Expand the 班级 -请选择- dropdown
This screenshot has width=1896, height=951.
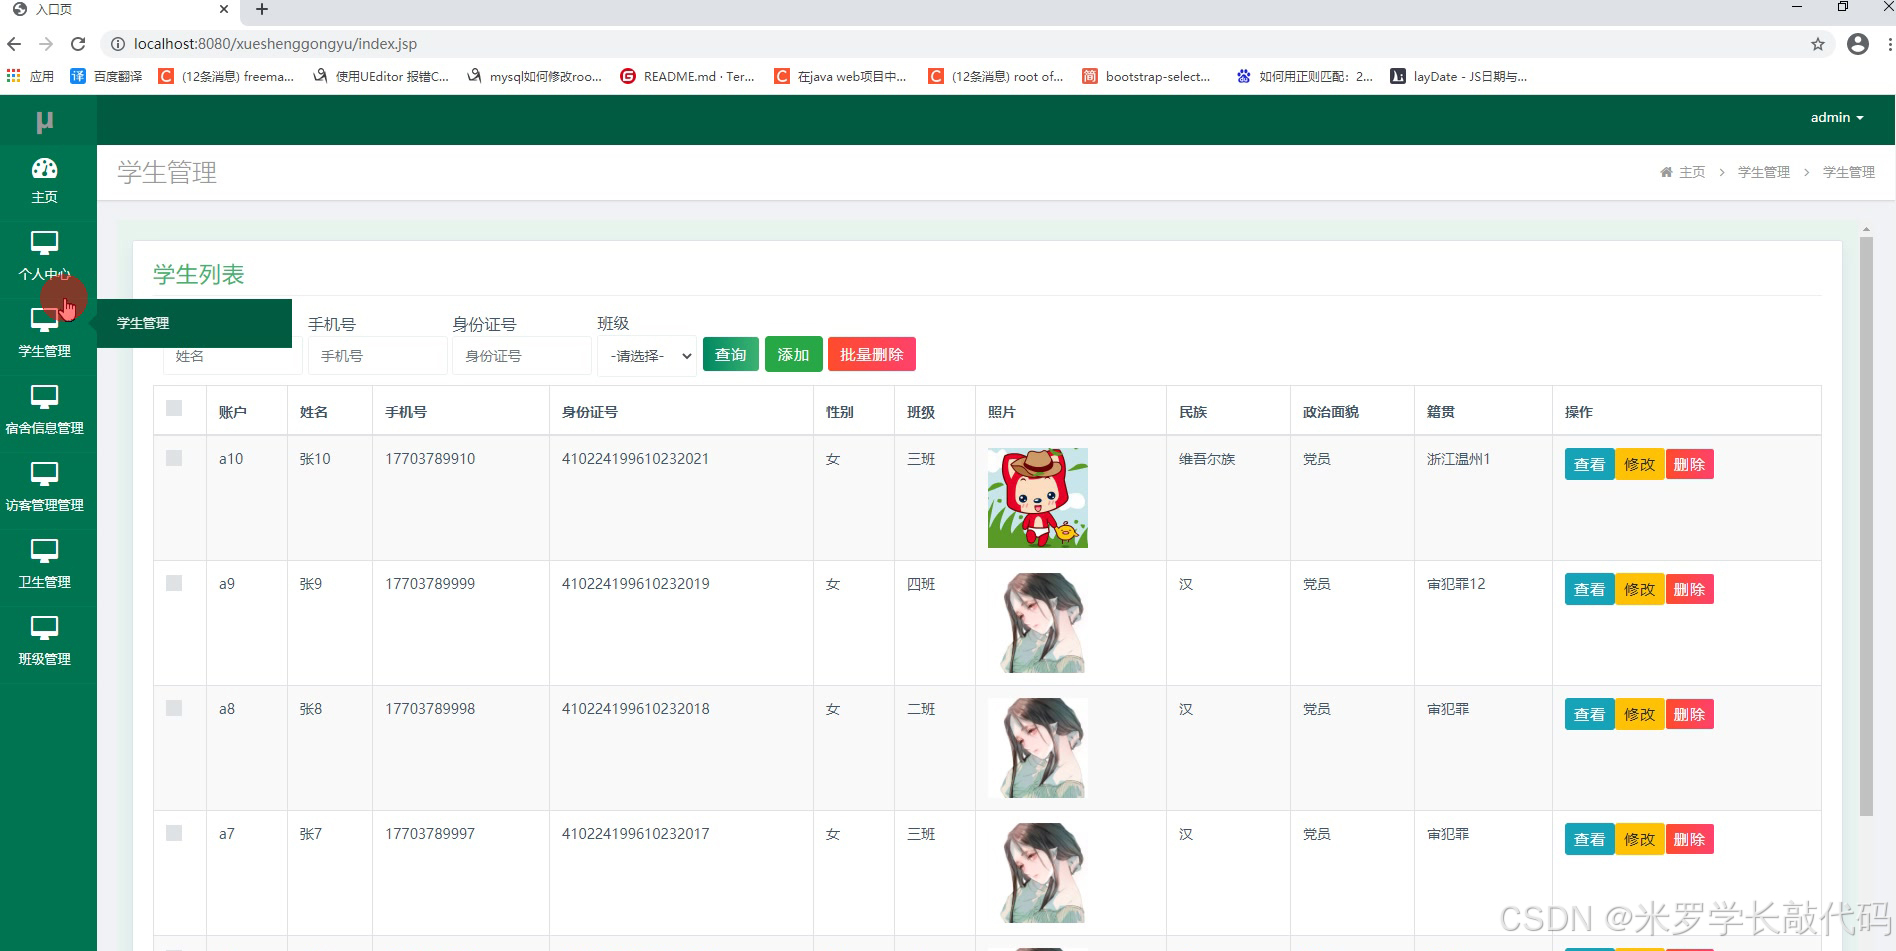click(647, 356)
